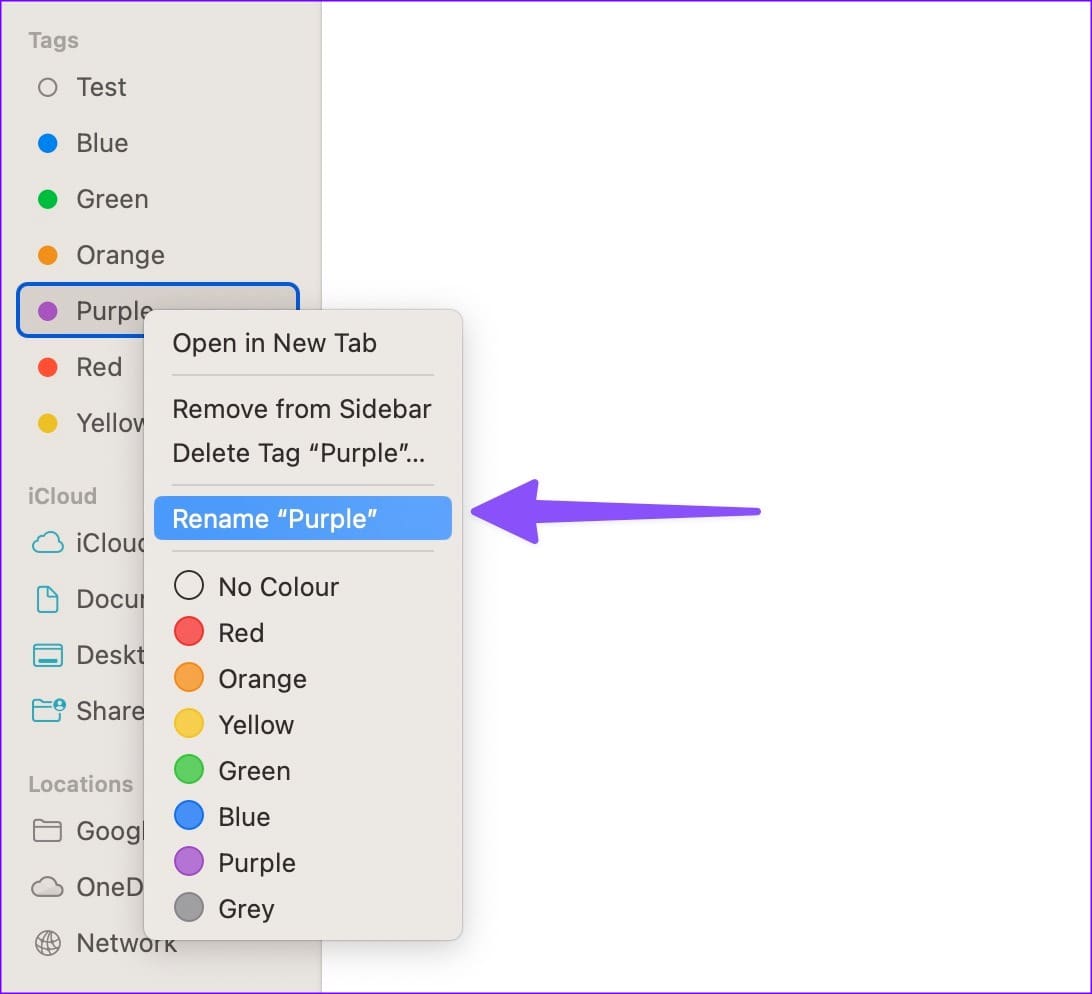The image size is (1092, 994).
Task: Choose Rename "Purple" from context menu
Action: click(x=303, y=518)
